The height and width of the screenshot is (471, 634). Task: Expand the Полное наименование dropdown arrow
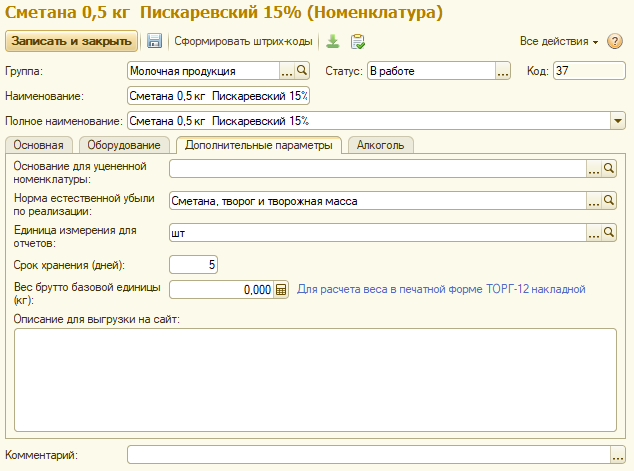[617, 121]
